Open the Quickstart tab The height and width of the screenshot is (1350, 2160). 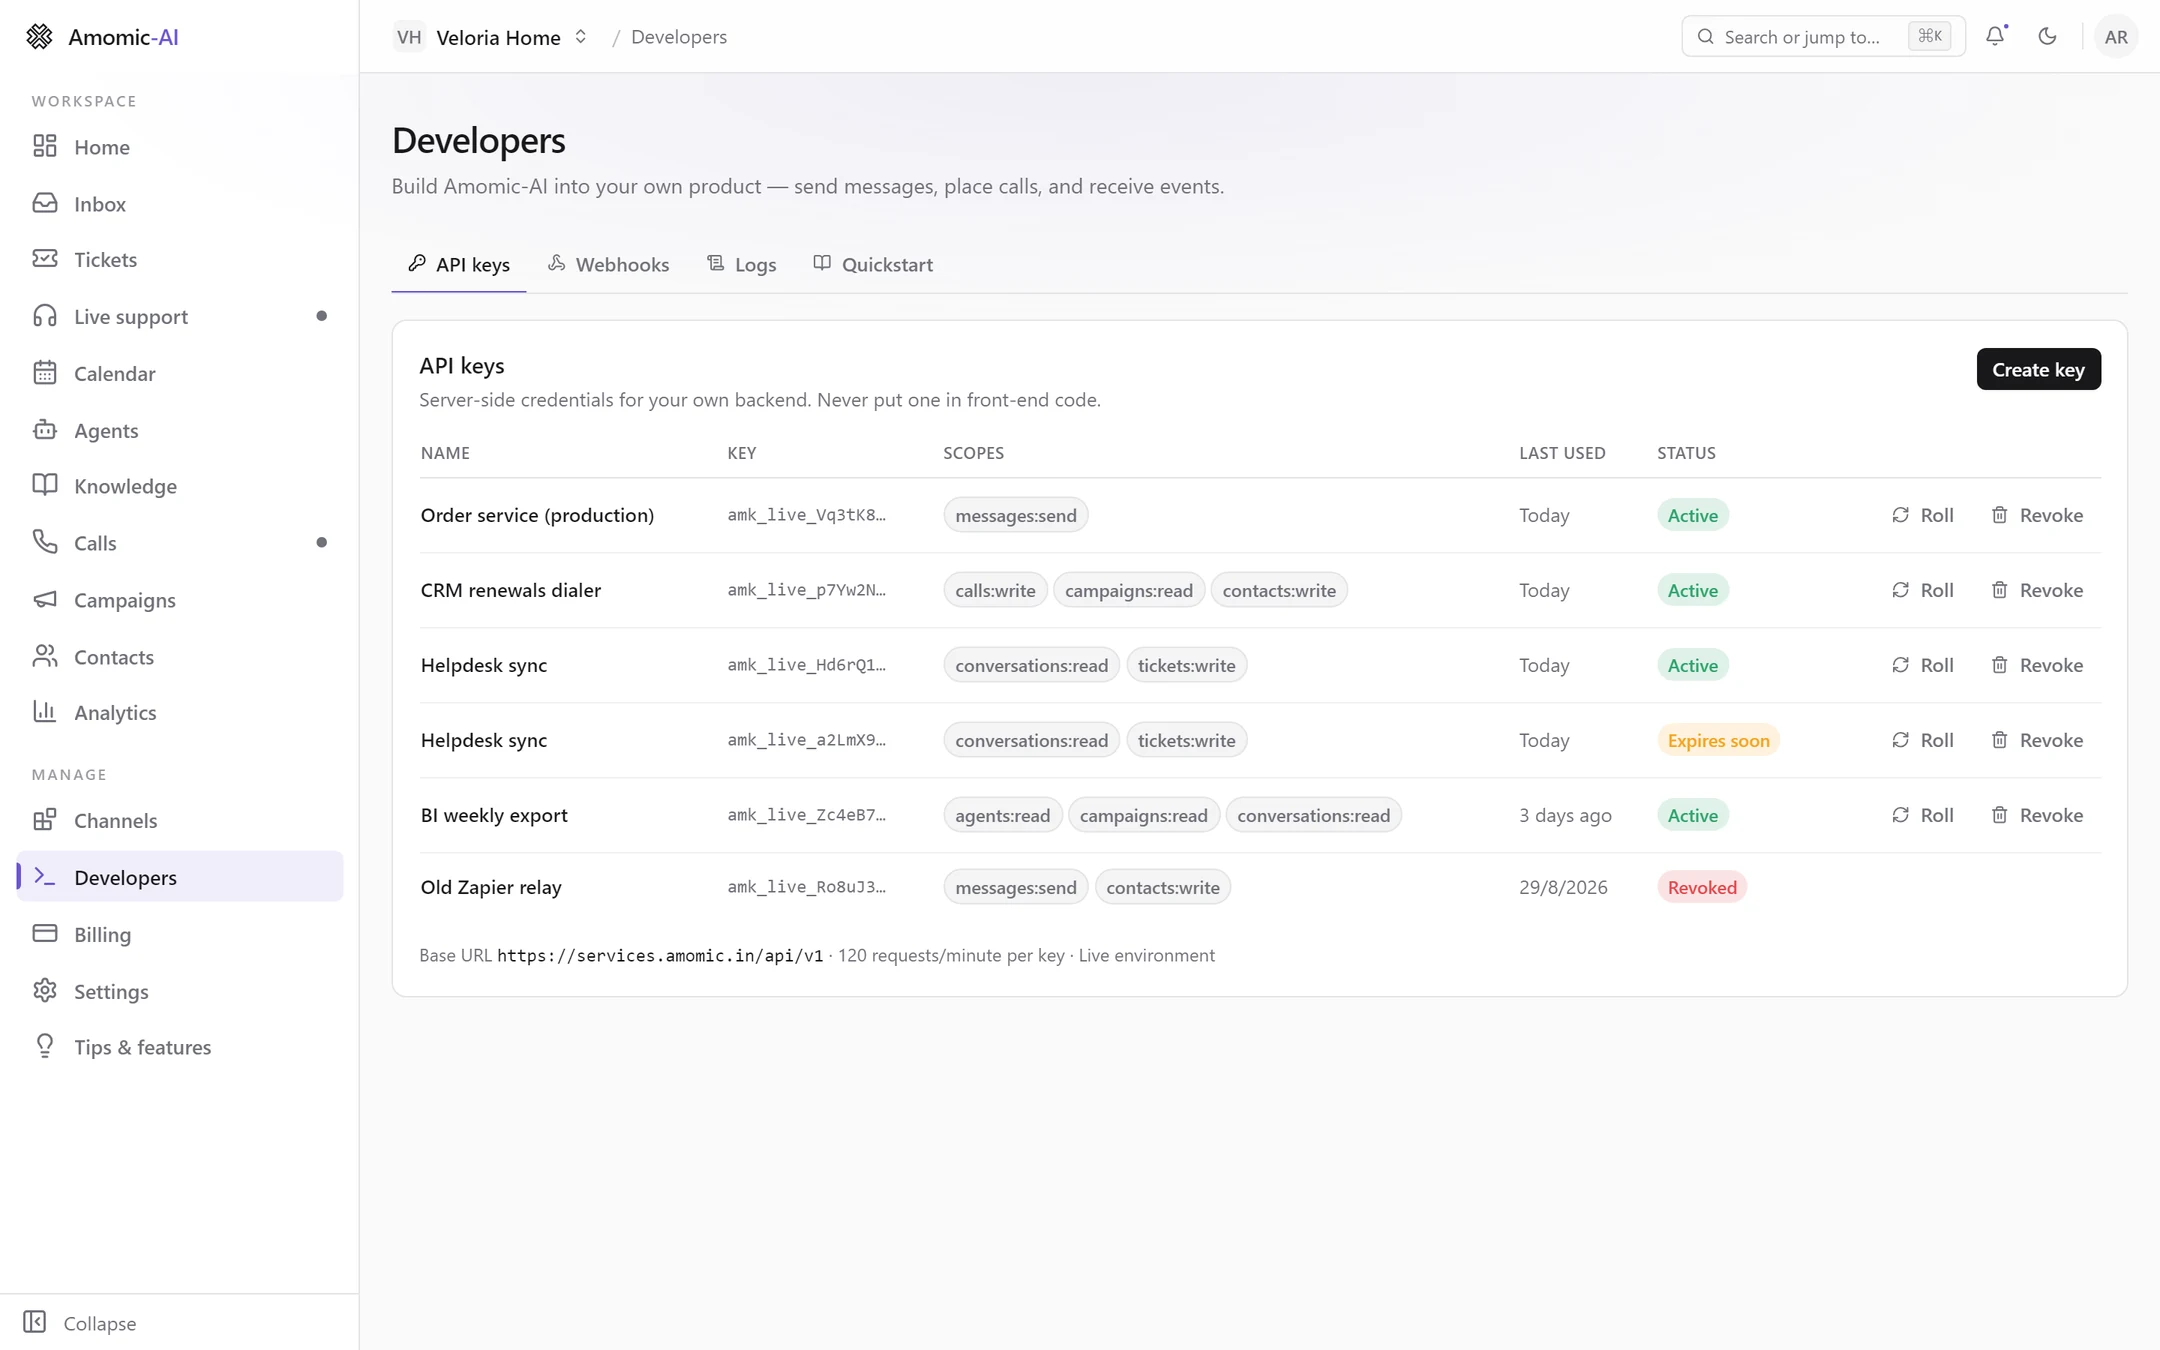point(873,265)
